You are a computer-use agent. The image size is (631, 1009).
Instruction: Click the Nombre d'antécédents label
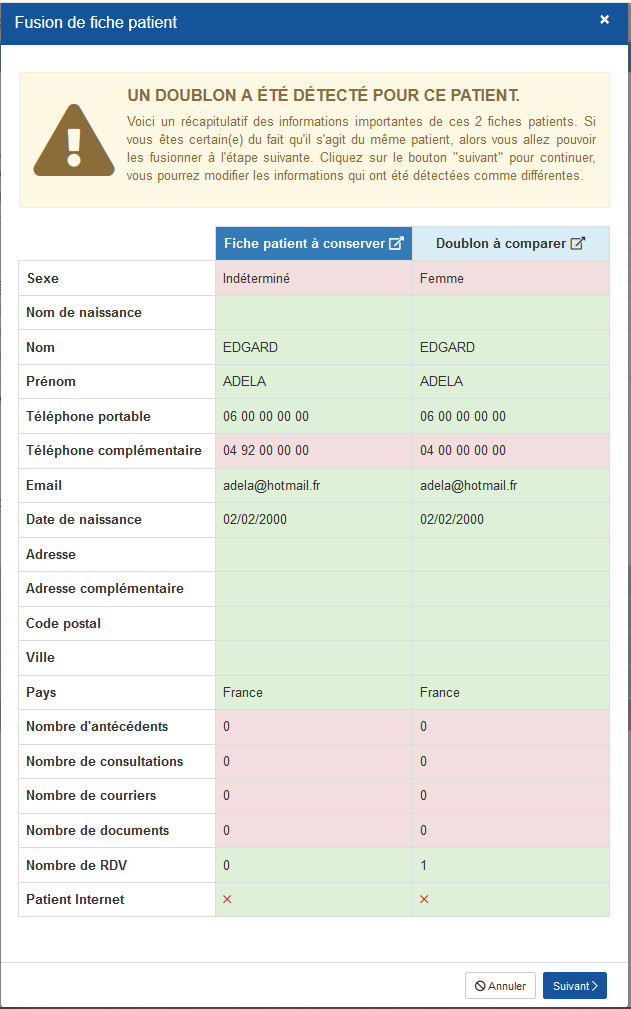(x=97, y=727)
